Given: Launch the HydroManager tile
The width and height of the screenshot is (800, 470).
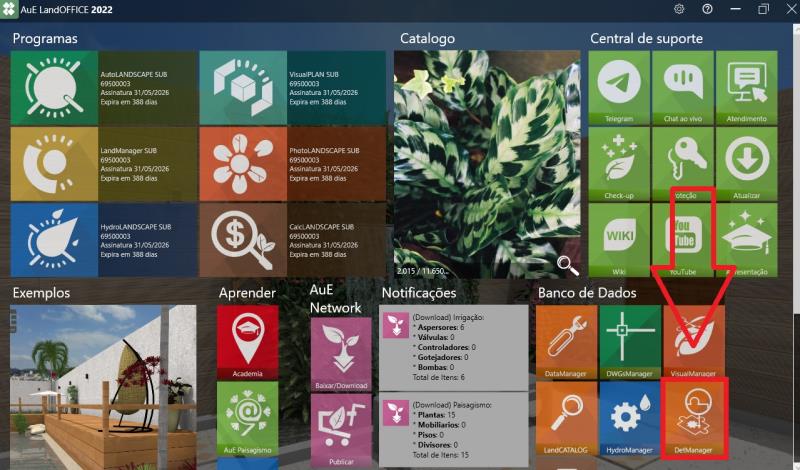Looking at the screenshot, I should tap(630, 418).
